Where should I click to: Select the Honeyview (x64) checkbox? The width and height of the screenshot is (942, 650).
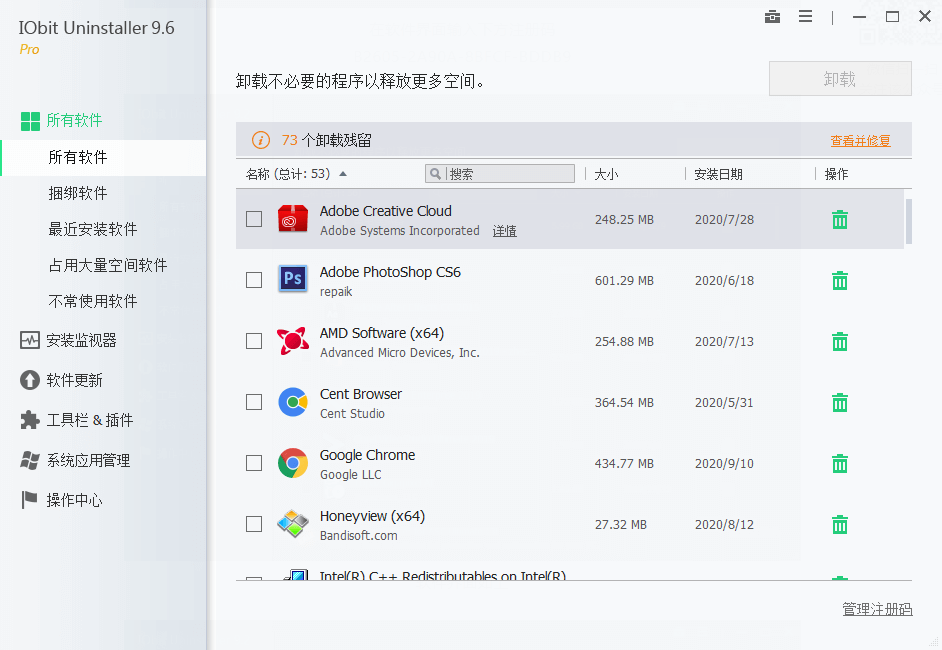click(254, 524)
